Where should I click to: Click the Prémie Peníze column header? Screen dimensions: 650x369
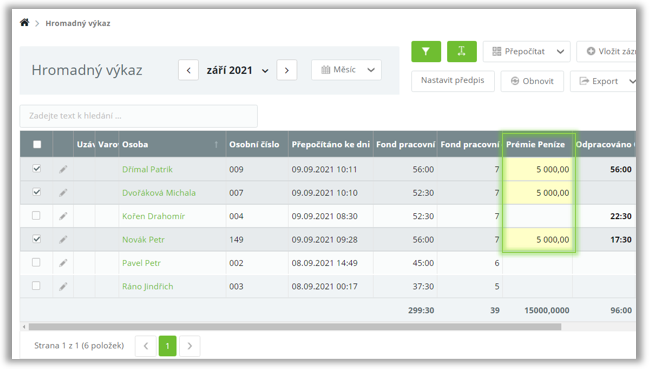pyautogui.click(x=537, y=144)
